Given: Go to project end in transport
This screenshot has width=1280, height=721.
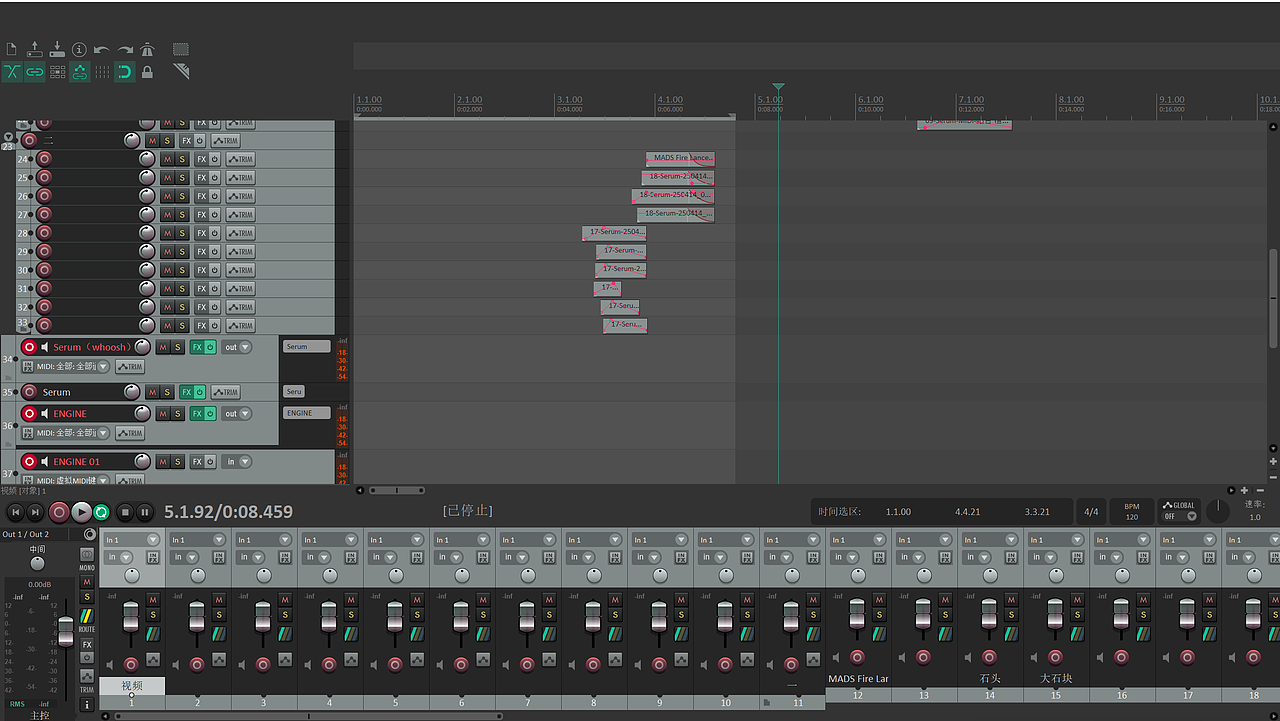Looking at the screenshot, I should point(36,512).
